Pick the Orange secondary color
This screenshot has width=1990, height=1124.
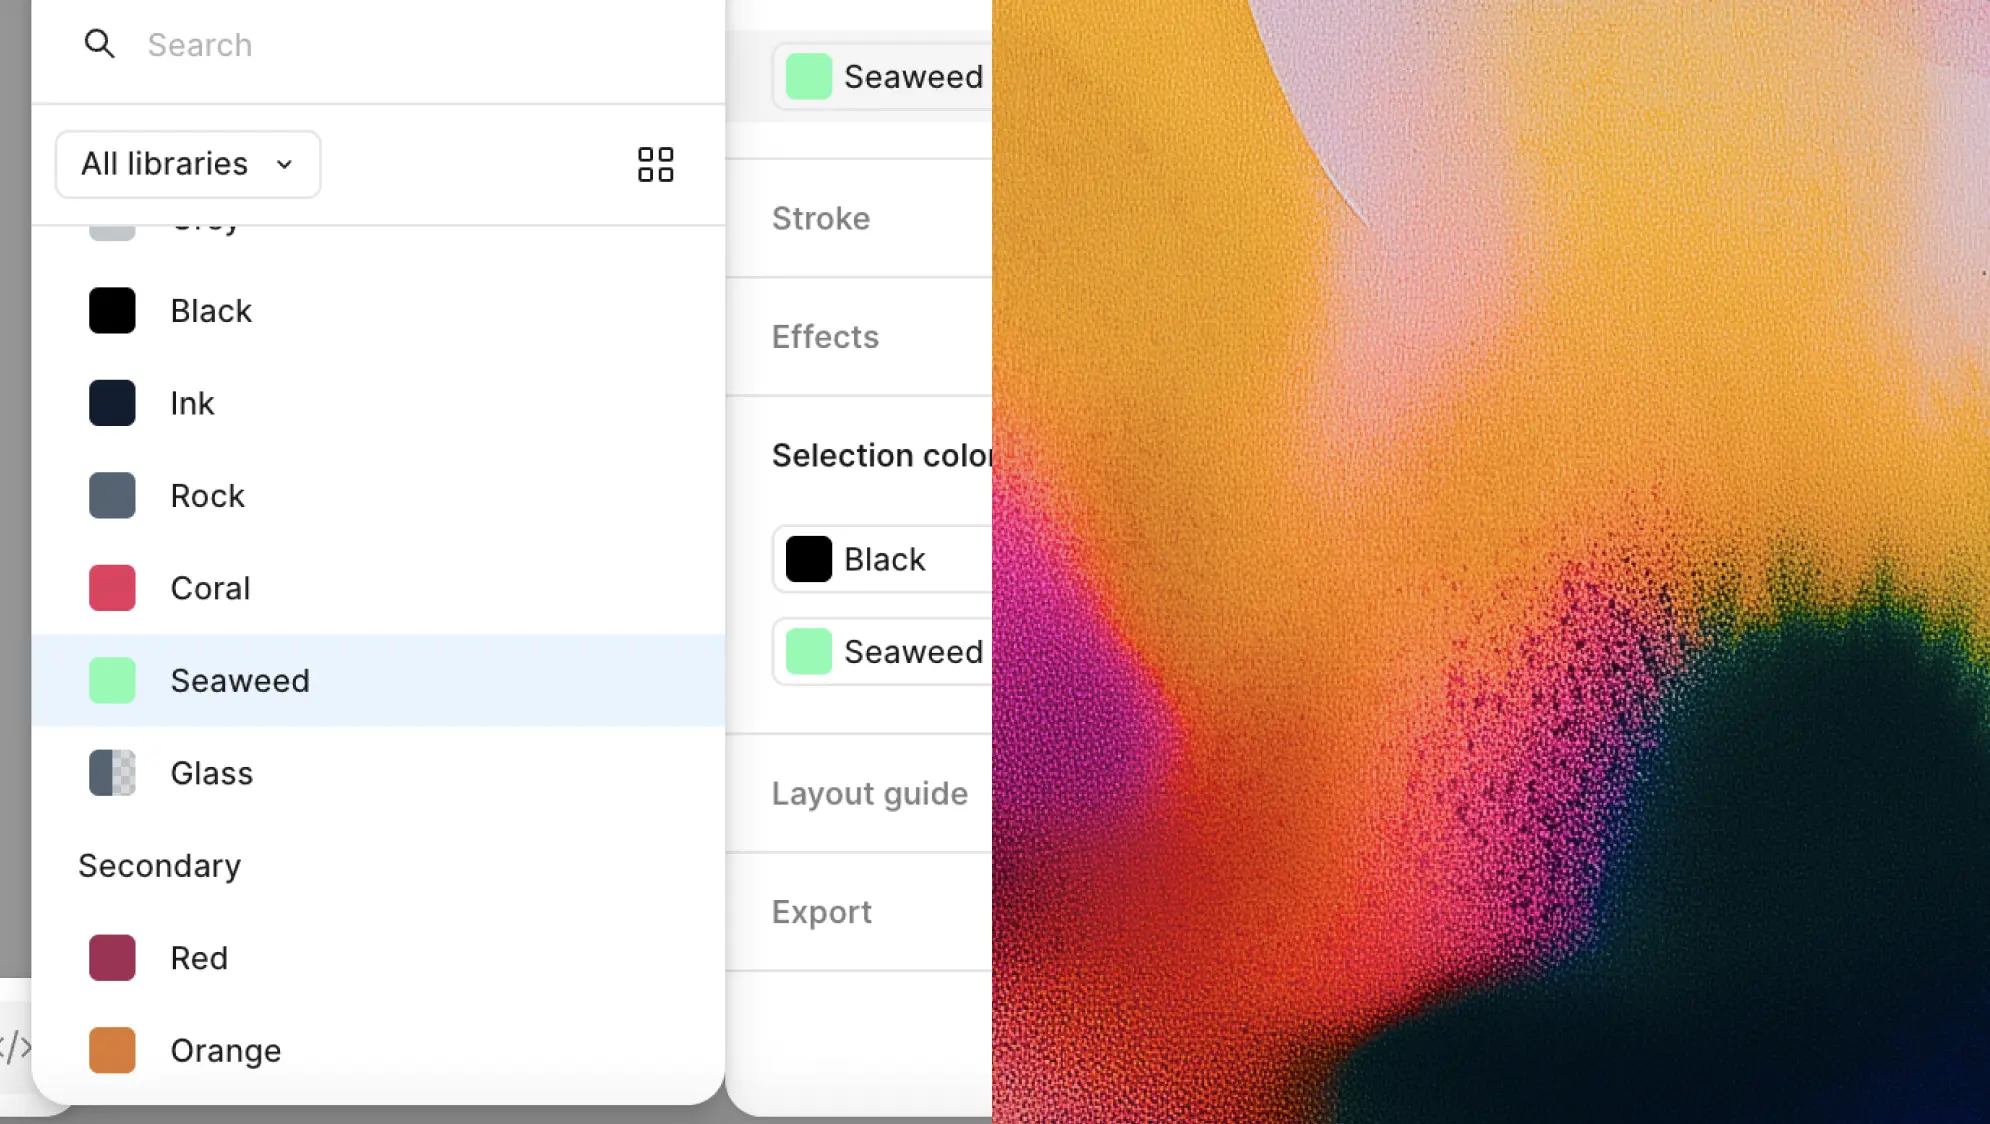pyautogui.click(x=378, y=1051)
